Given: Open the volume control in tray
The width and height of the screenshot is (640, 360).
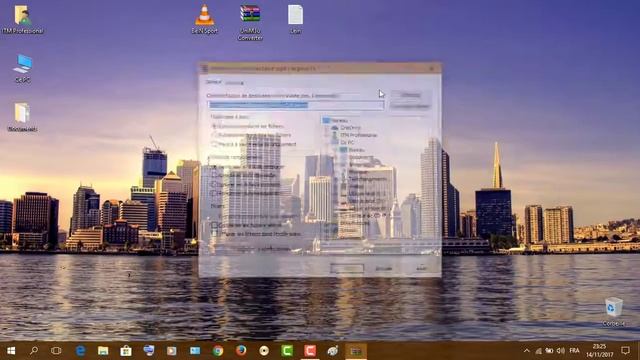Looking at the screenshot, I should (x=561, y=351).
